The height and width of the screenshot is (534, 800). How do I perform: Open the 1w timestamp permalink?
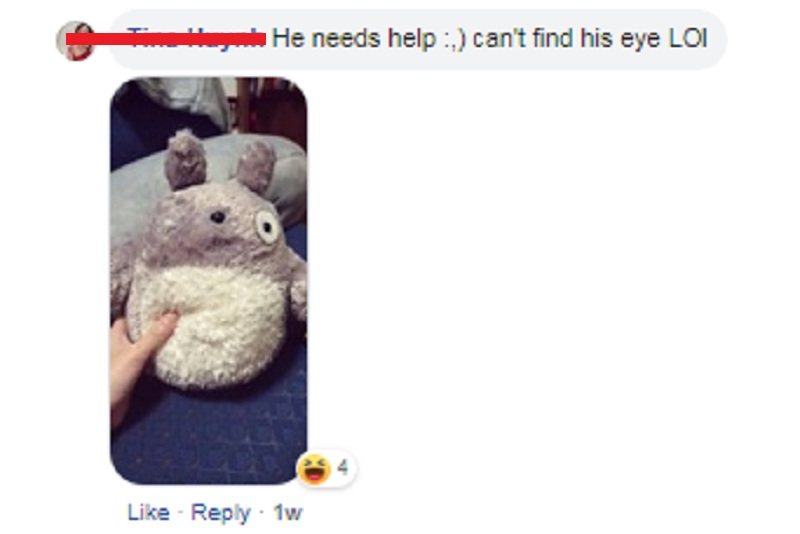288,512
